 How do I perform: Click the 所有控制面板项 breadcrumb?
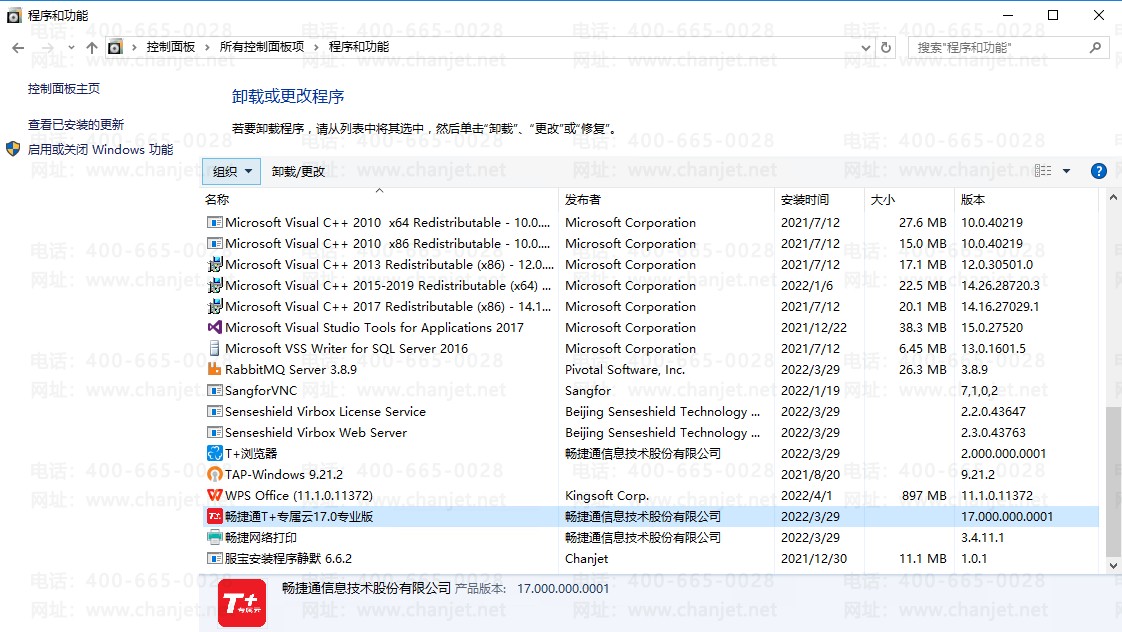(261, 47)
